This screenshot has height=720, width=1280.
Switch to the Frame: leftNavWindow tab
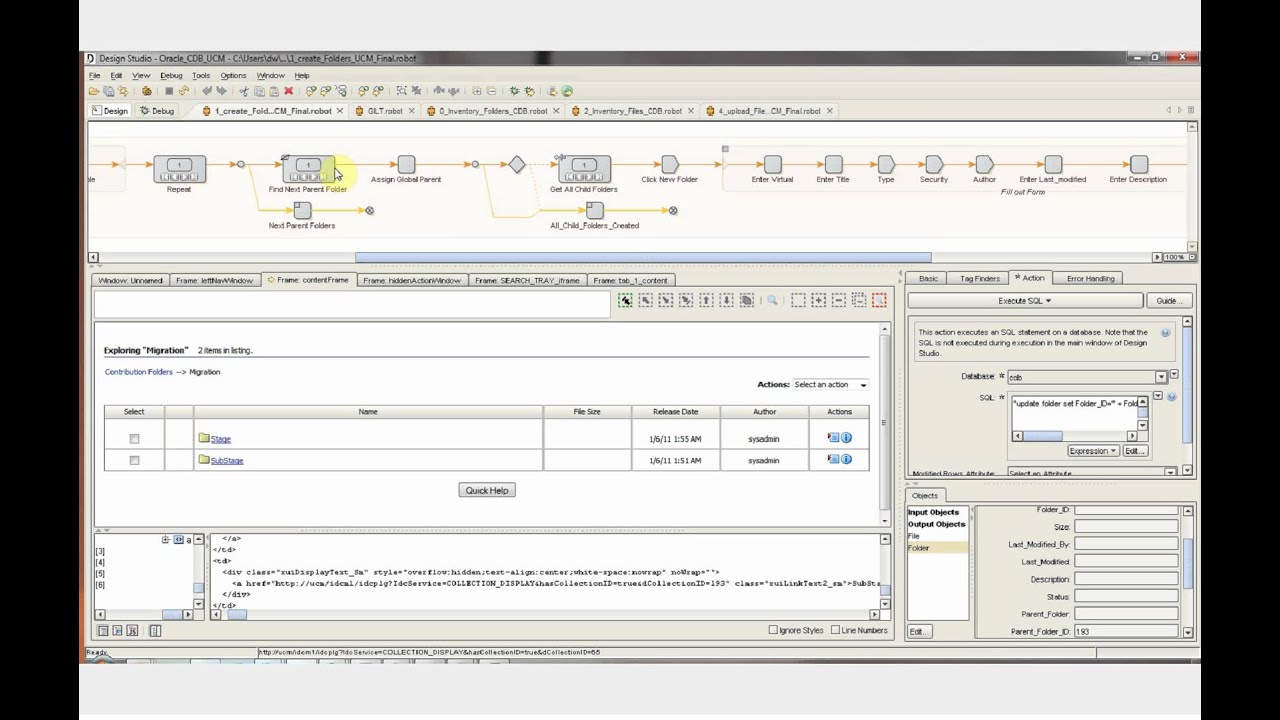click(214, 280)
